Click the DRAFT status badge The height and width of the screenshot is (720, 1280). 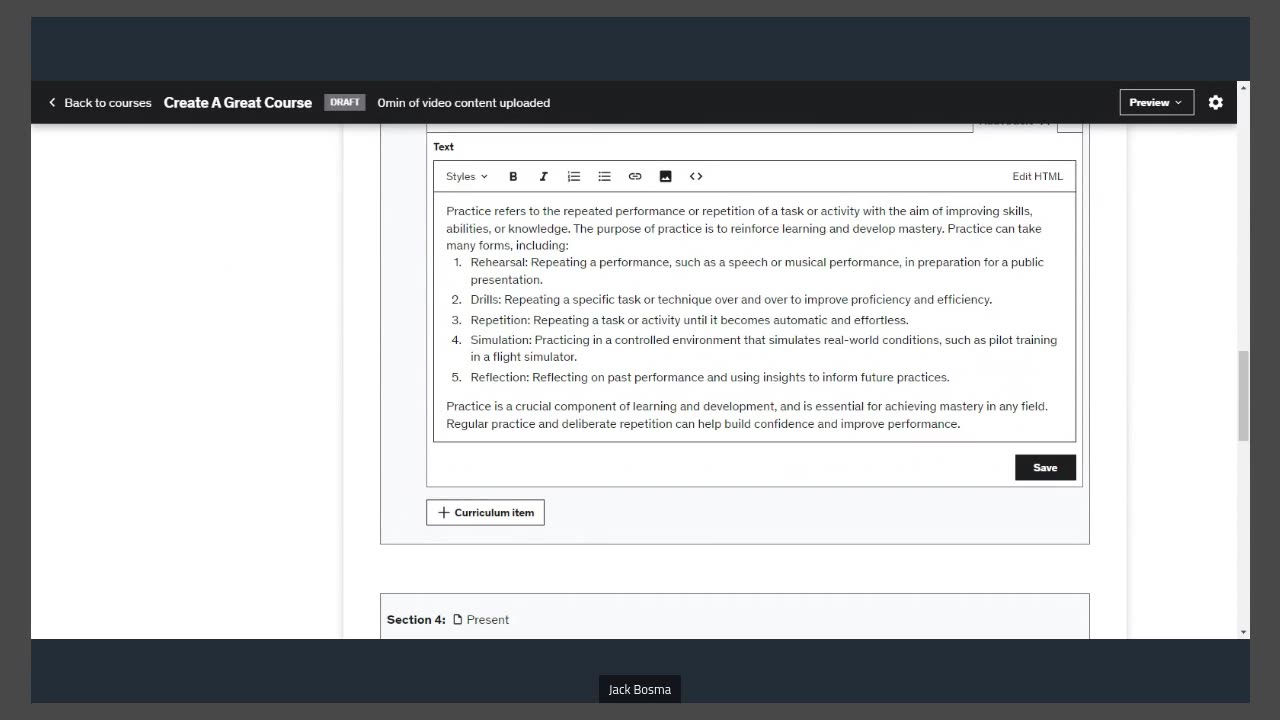[x=345, y=102]
